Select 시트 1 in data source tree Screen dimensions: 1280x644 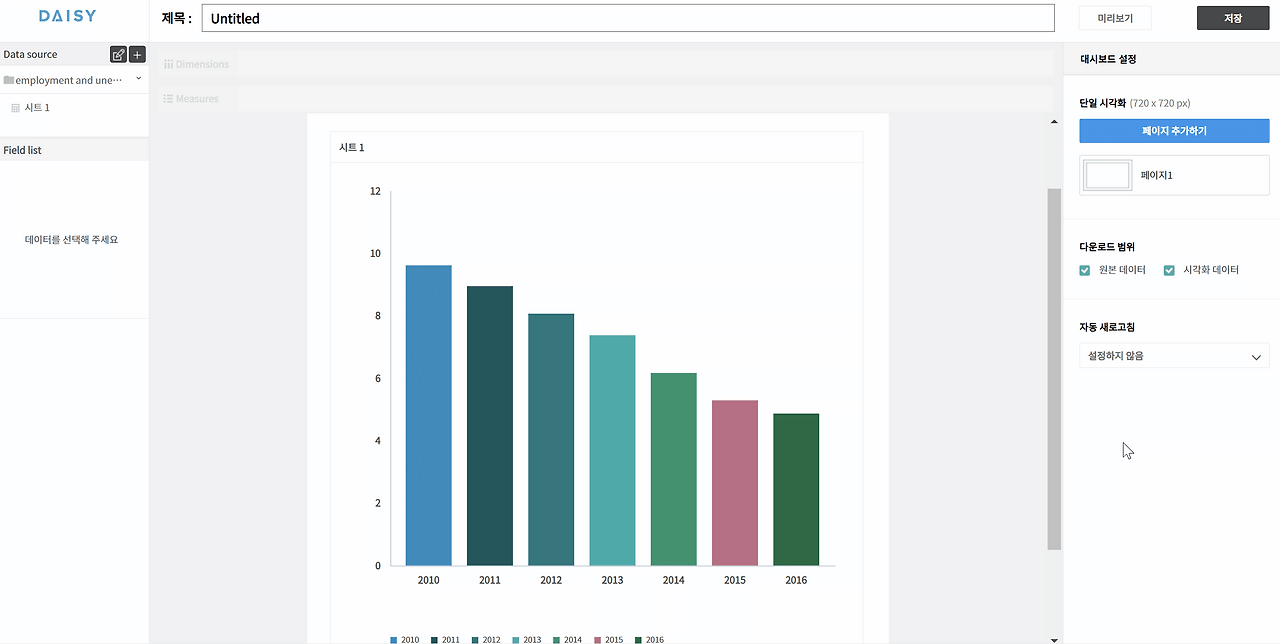click(37, 107)
